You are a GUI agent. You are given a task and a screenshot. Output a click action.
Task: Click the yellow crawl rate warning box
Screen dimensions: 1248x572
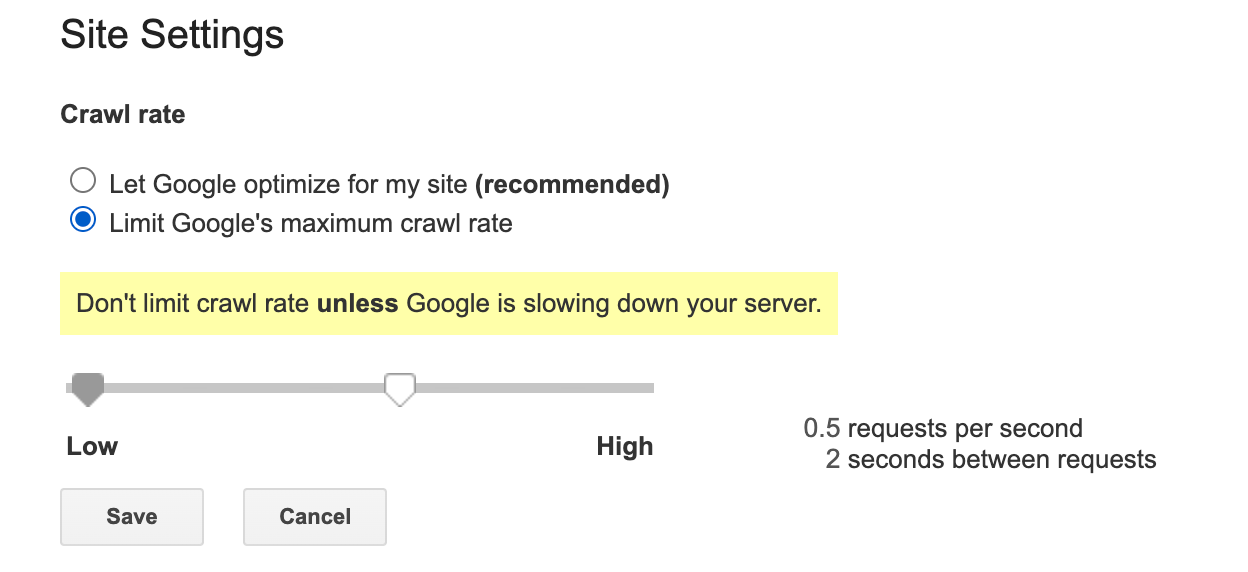pos(448,303)
